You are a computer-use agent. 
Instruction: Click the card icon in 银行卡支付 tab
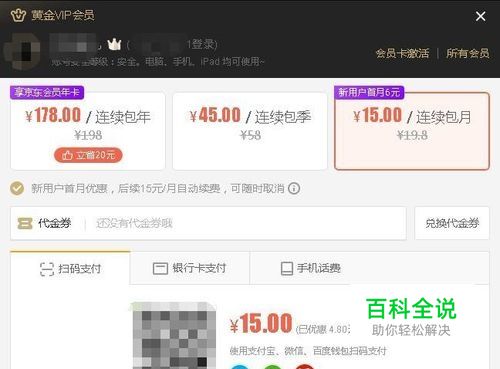[x=160, y=269]
